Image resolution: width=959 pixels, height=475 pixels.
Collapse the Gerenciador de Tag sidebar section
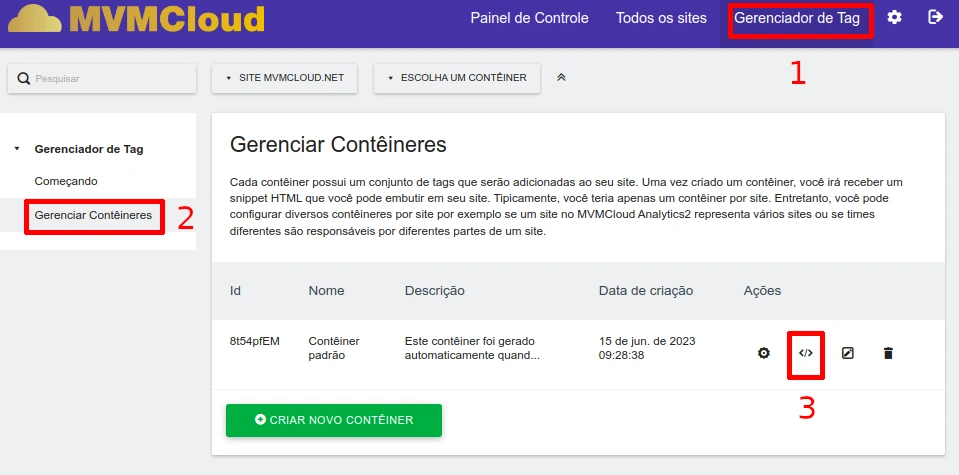click(17, 150)
